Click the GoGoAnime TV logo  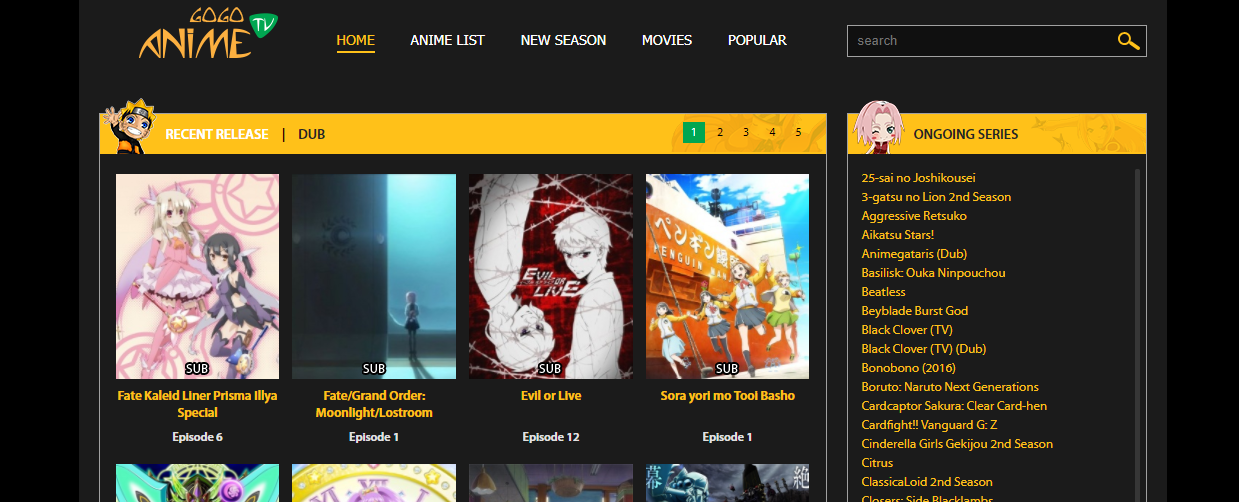coord(208,34)
